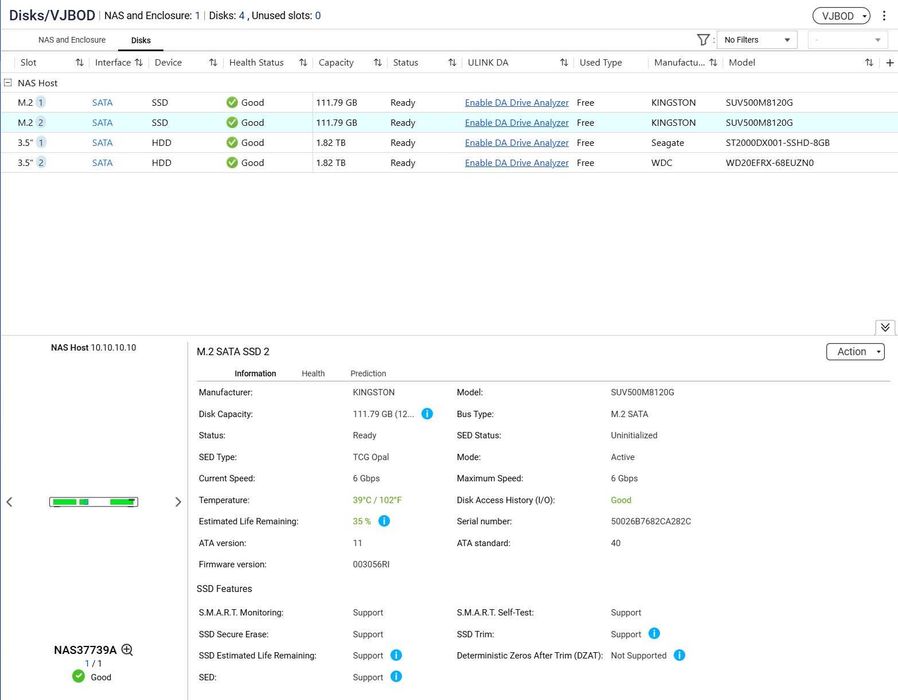The height and width of the screenshot is (700, 898).
Task: Open the VJBOD dropdown
Action: coord(841,16)
